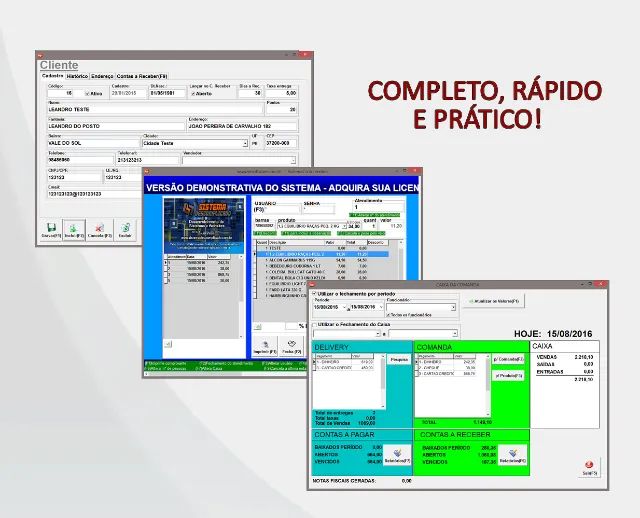This screenshot has height=518, width=640.
Task: Switch to the Contas a Receber(F8) tab
Action: tap(142, 76)
